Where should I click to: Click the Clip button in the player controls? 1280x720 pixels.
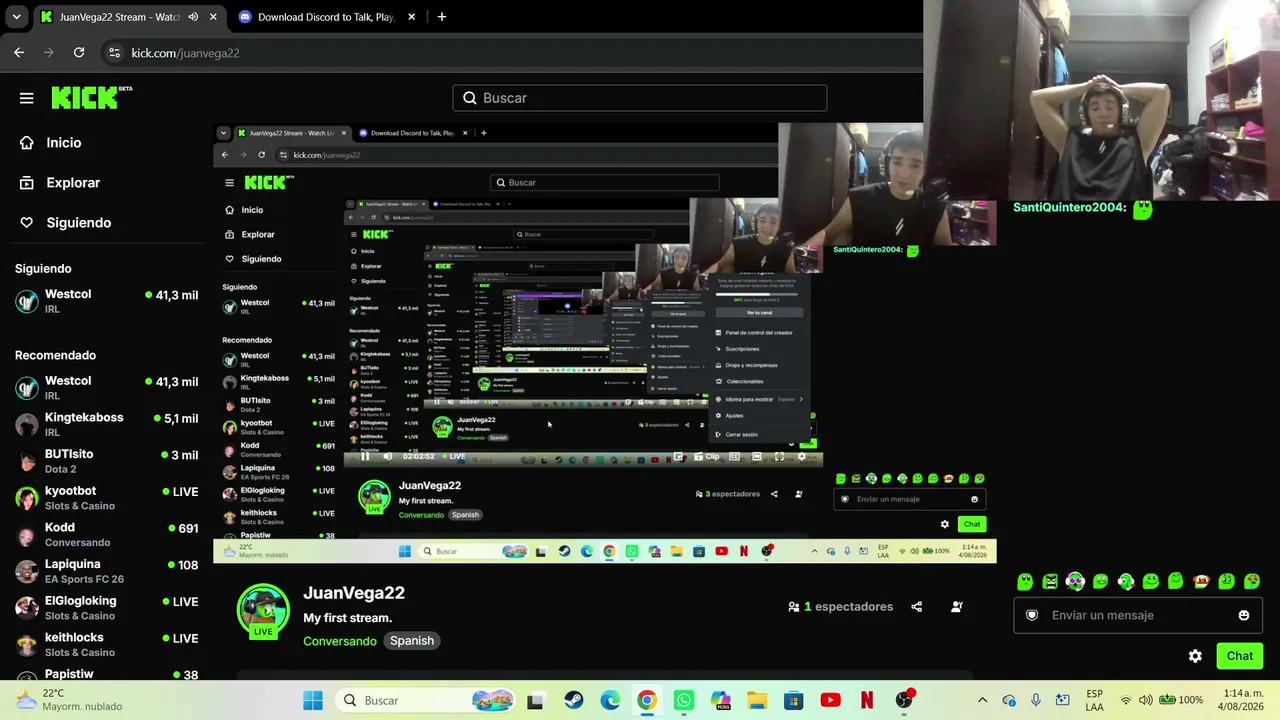coord(708,457)
